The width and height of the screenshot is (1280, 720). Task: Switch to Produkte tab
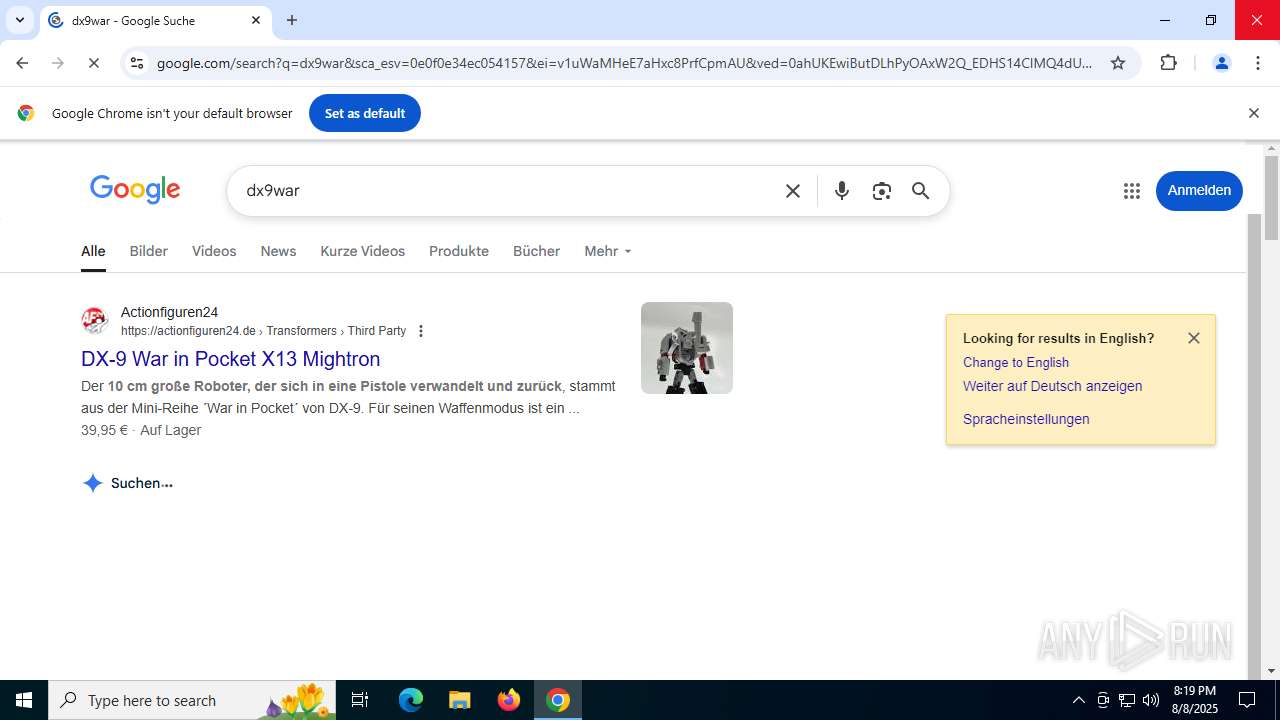coord(459,251)
